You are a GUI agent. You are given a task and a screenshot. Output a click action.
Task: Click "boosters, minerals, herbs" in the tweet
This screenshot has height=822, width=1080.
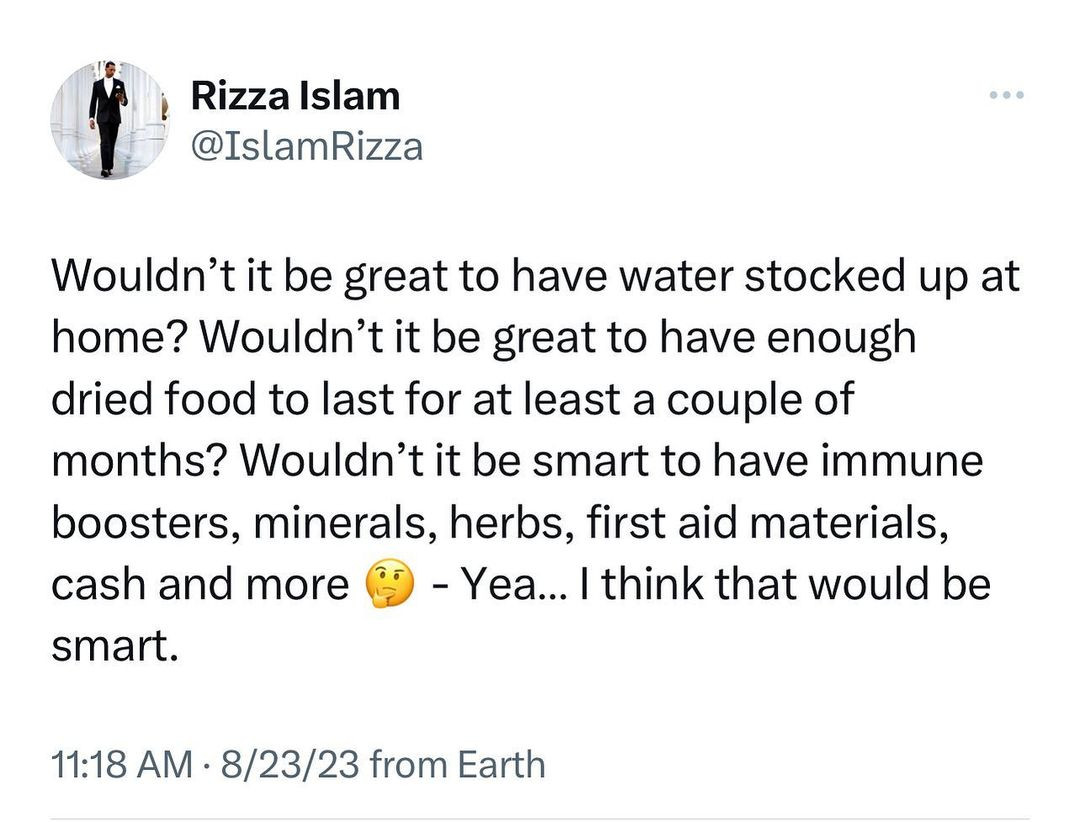pyautogui.click(x=310, y=523)
